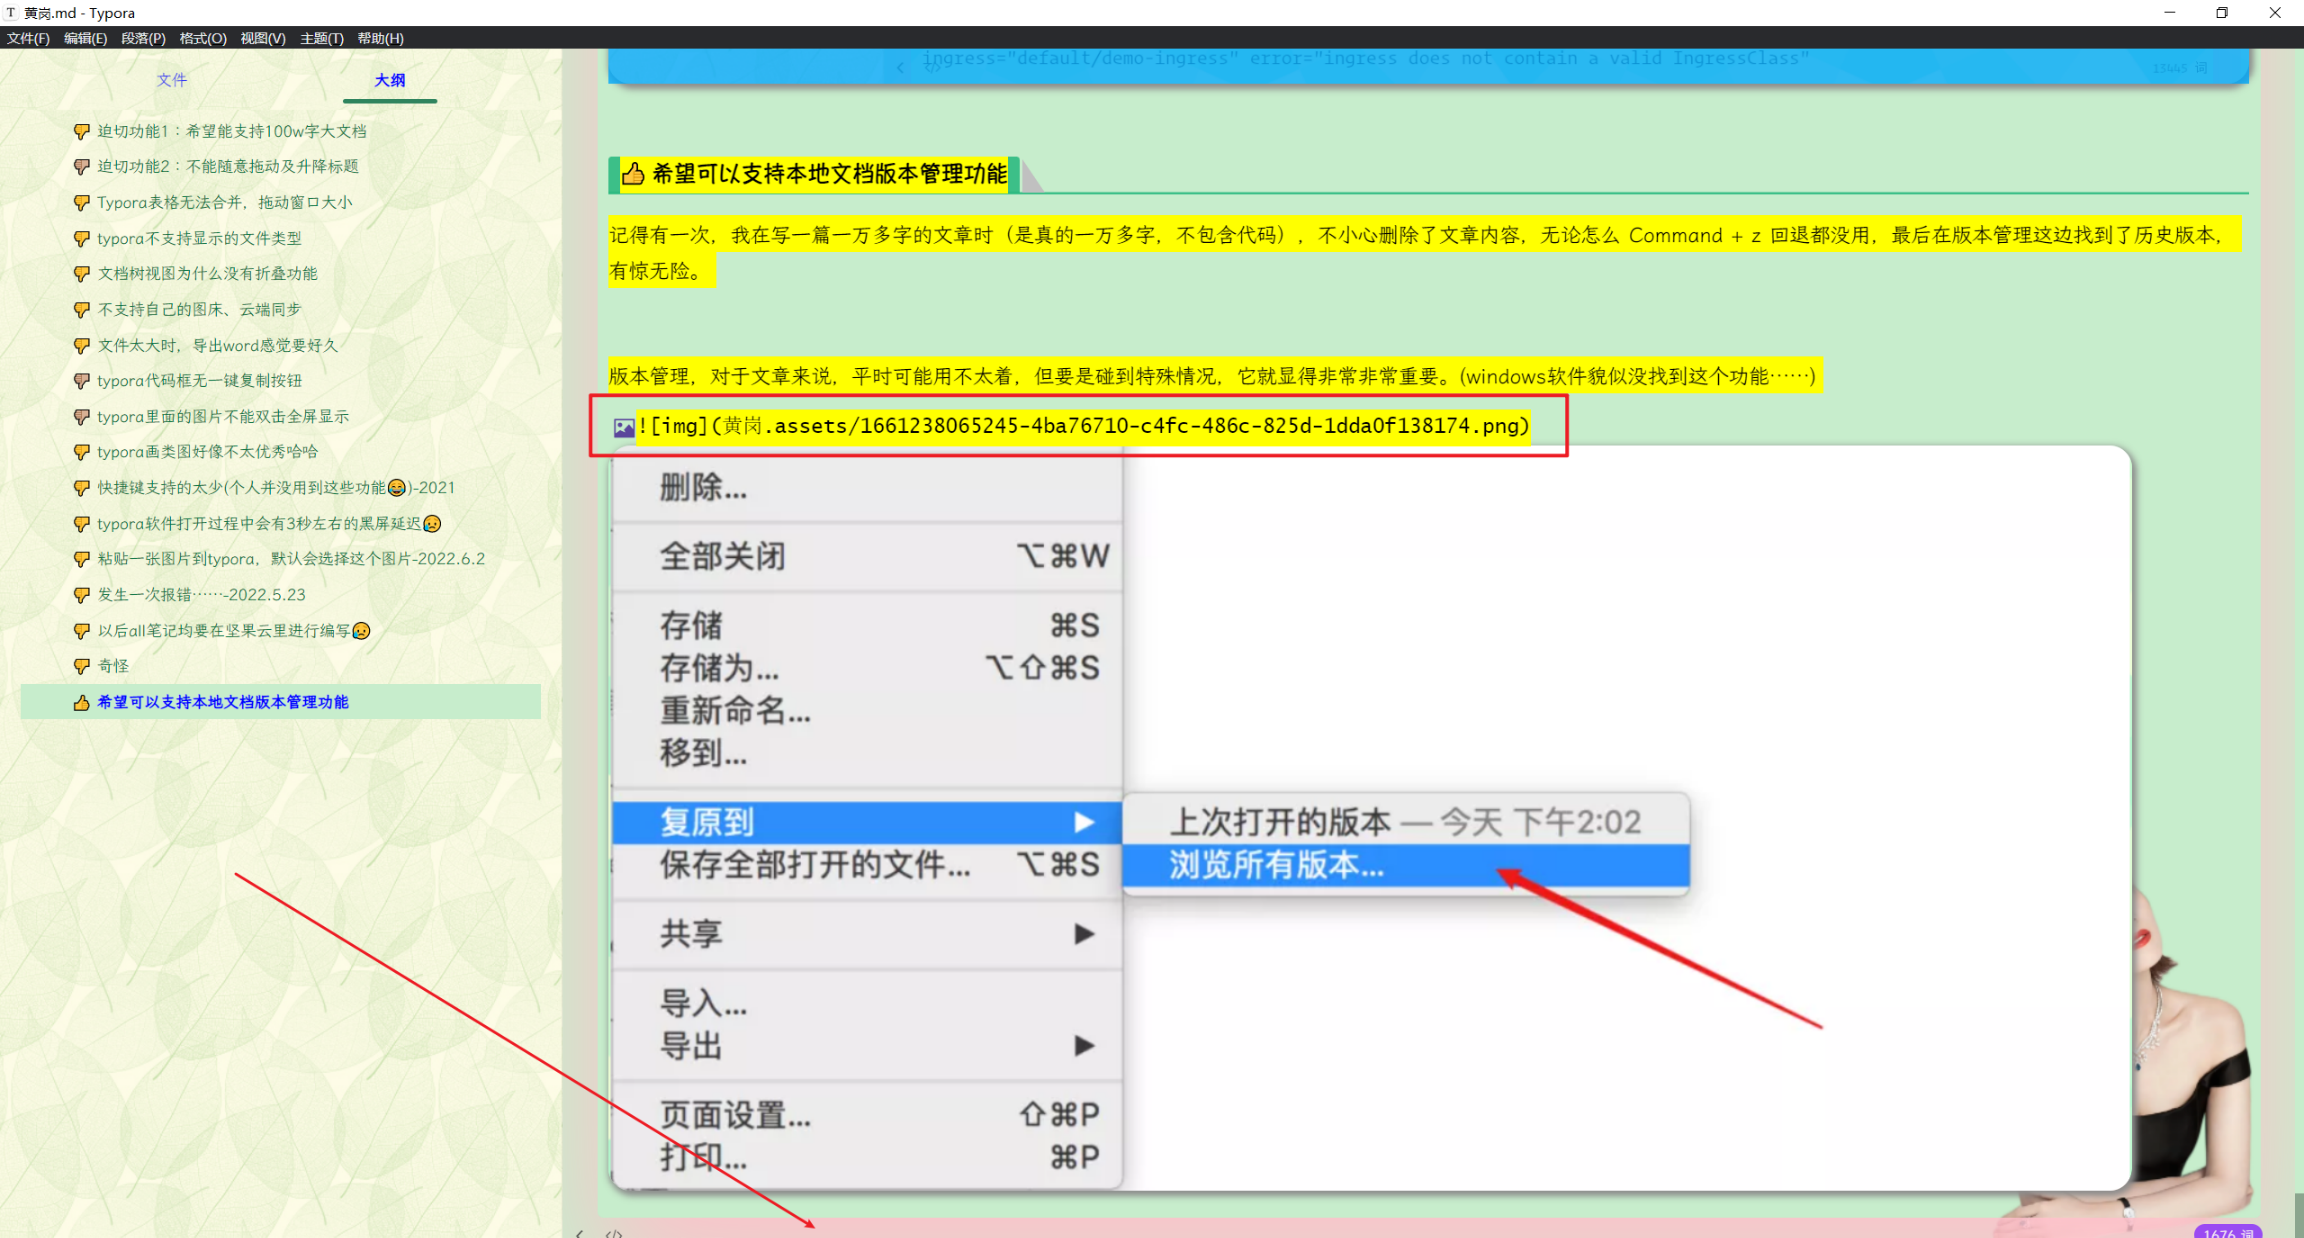Navigate to heading typora里面的图片不能双击全屏显示
The image size is (2304, 1238).
[223, 416]
